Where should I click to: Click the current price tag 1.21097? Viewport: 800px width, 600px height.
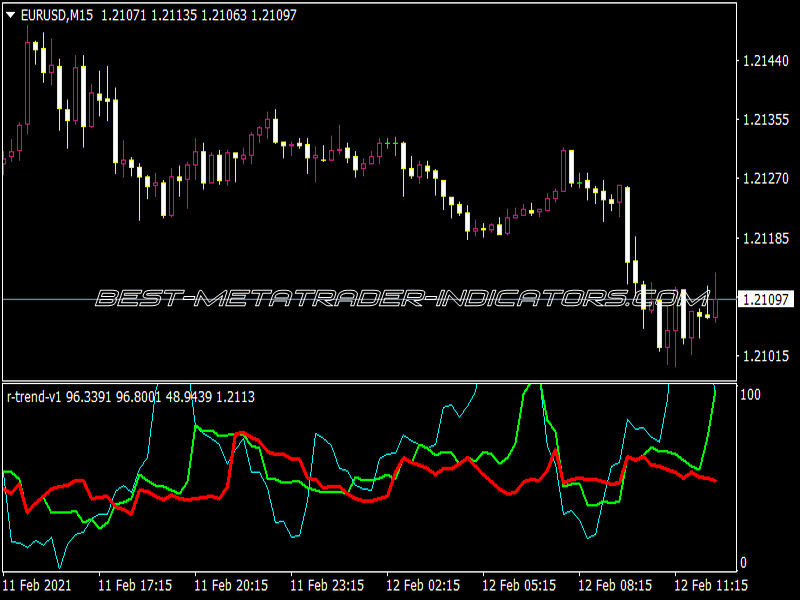tap(766, 299)
